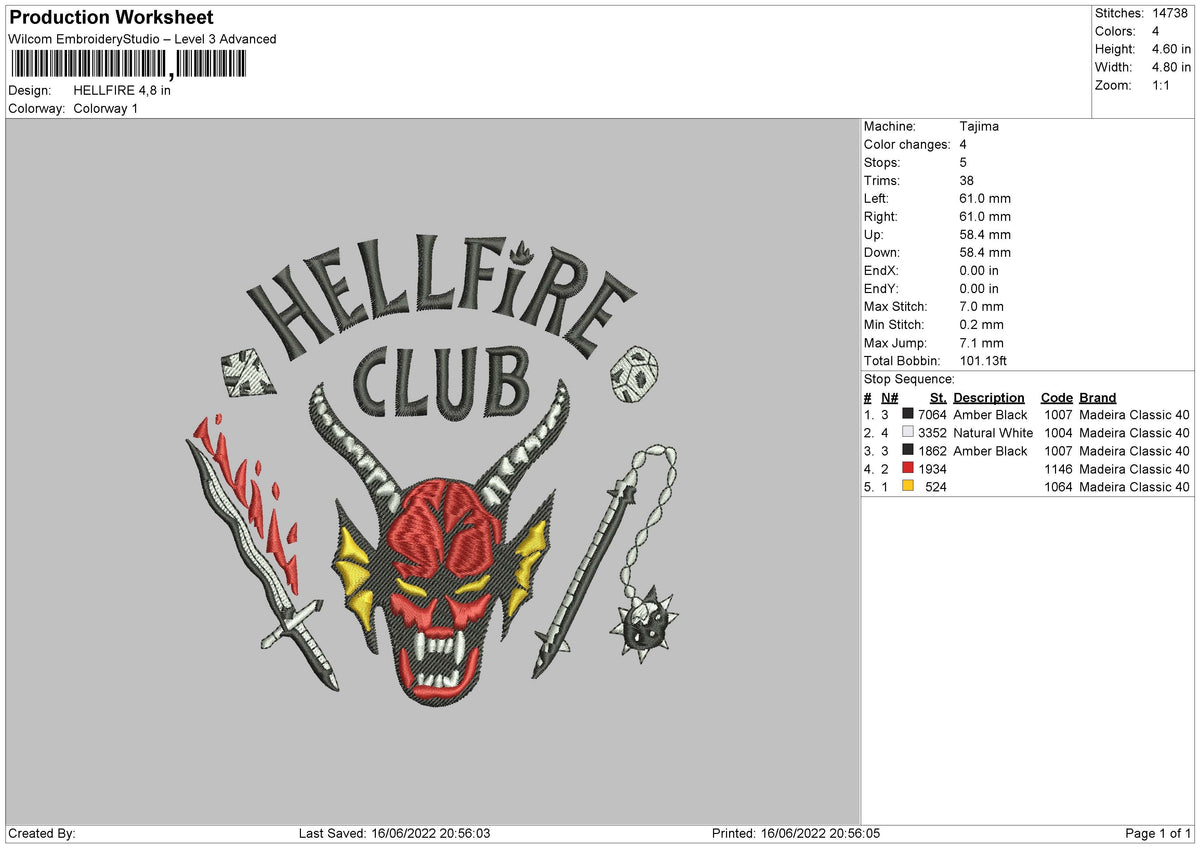Screen dimensions: 1200x848
Task: Click the Total Bobbin value 101.13ft
Action: click(x=986, y=361)
